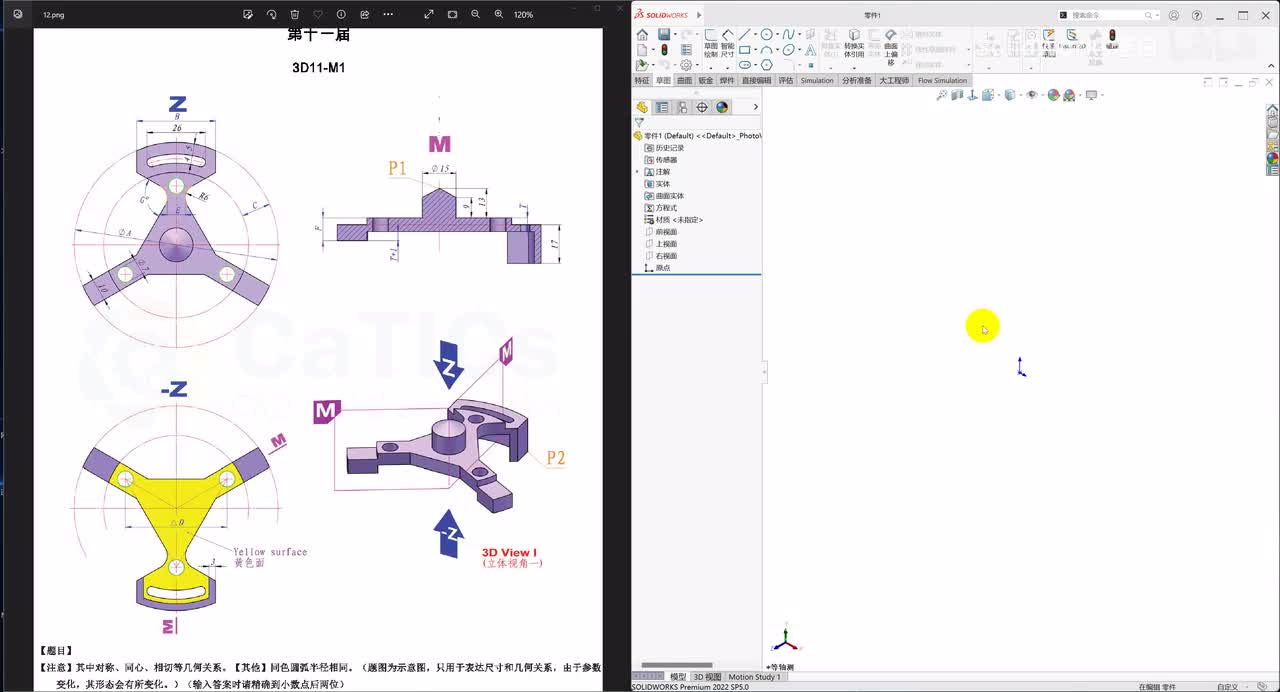Select the Arc sketch tool
1280x692 pixels.
point(766,50)
